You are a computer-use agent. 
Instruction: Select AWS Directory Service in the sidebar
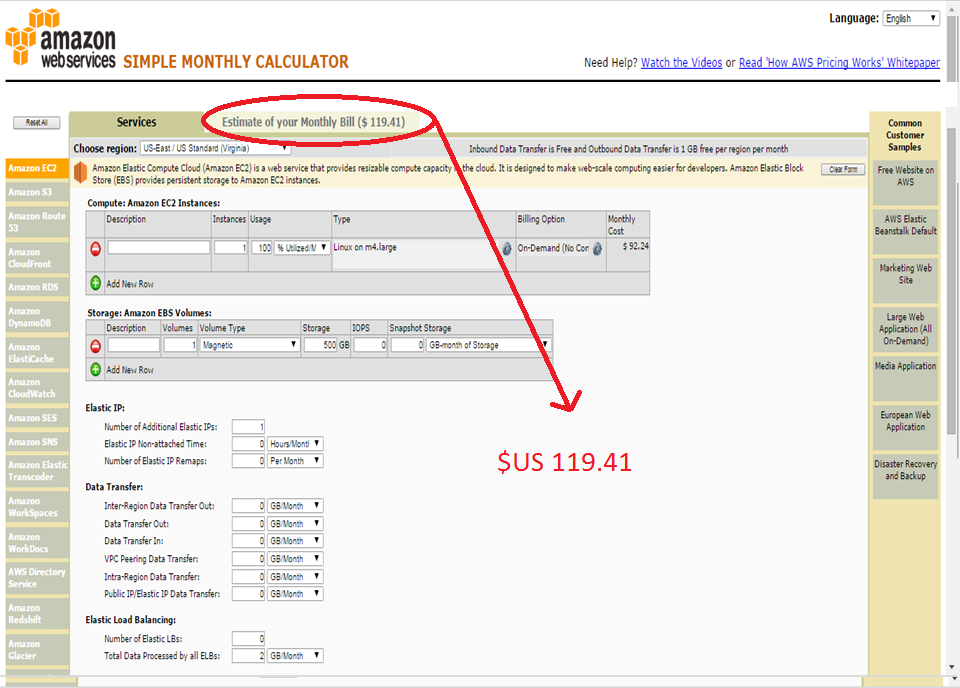point(37,578)
